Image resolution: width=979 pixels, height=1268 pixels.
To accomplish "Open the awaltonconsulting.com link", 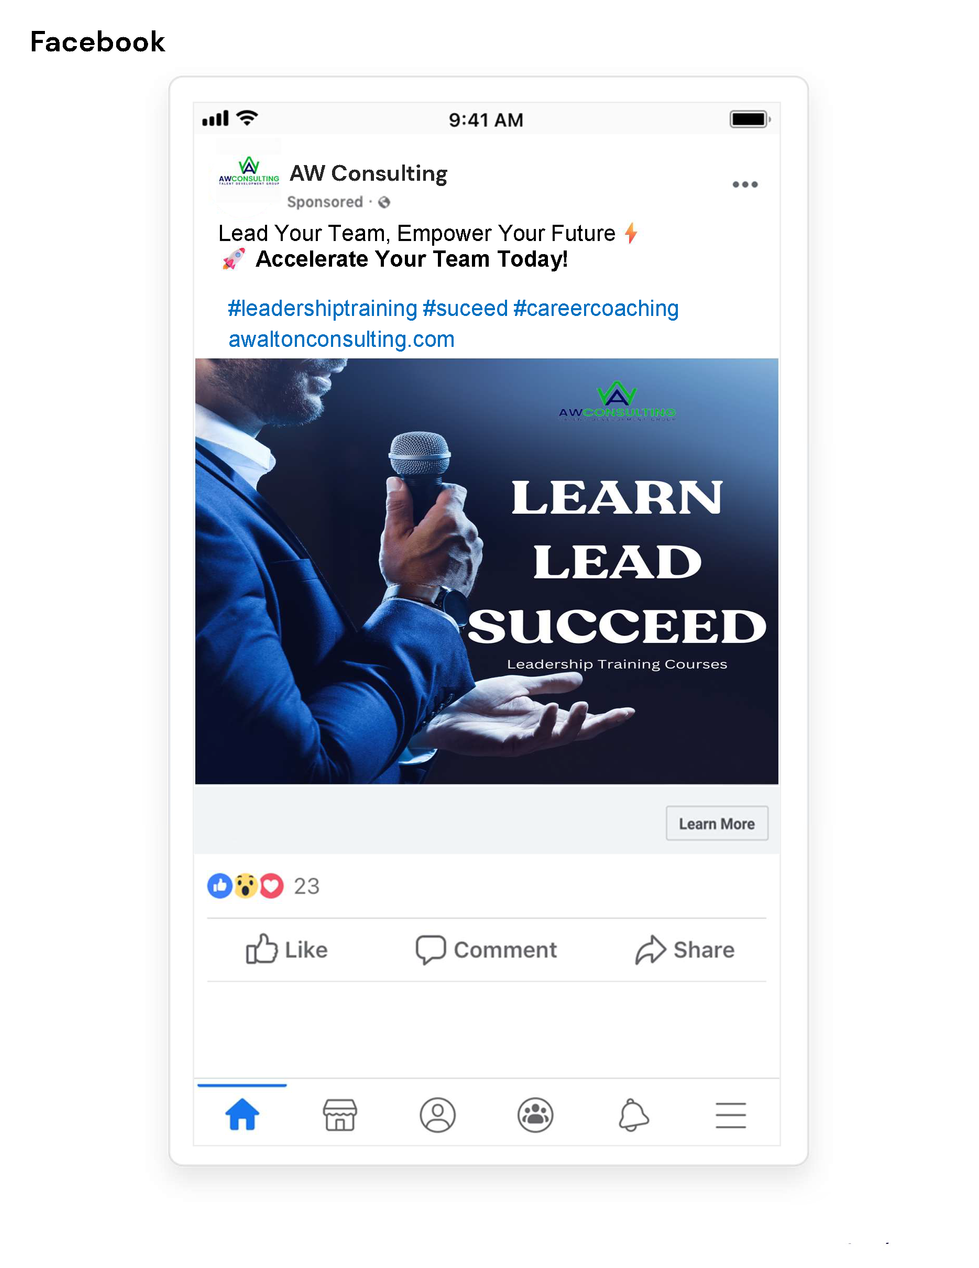I will click(x=341, y=339).
